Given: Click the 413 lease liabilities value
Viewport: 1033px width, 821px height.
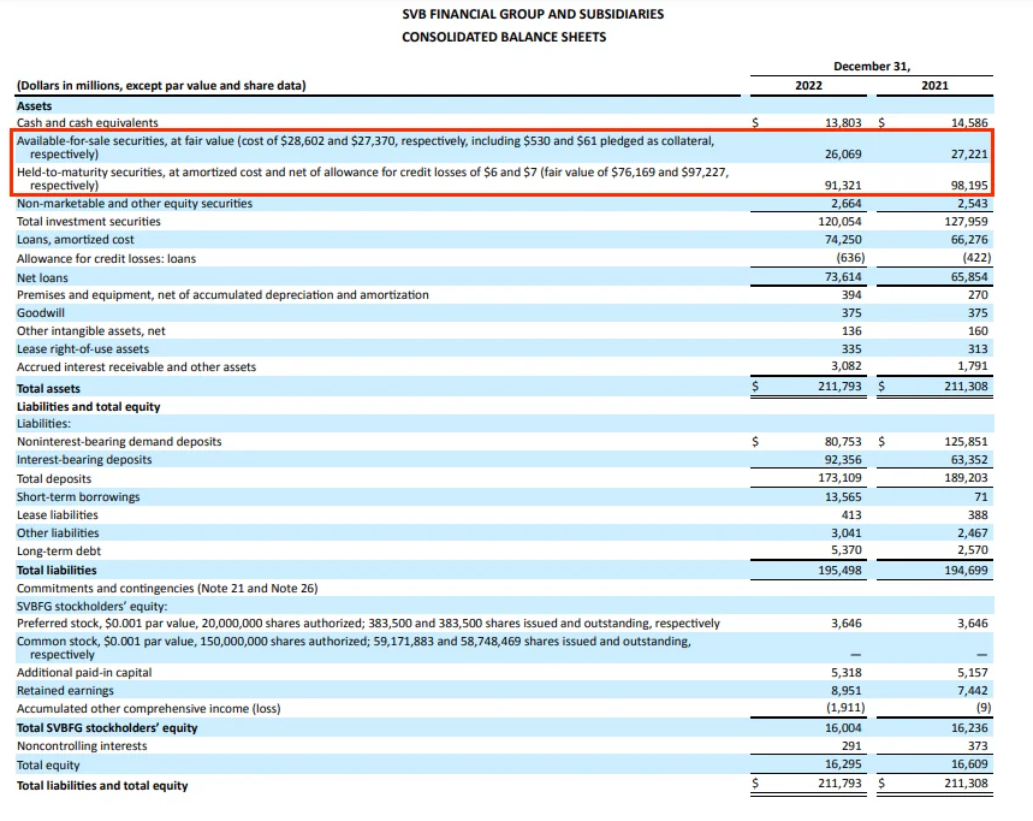Looking at the screenshot, I should pyautogui.click(x=851, y=515).
